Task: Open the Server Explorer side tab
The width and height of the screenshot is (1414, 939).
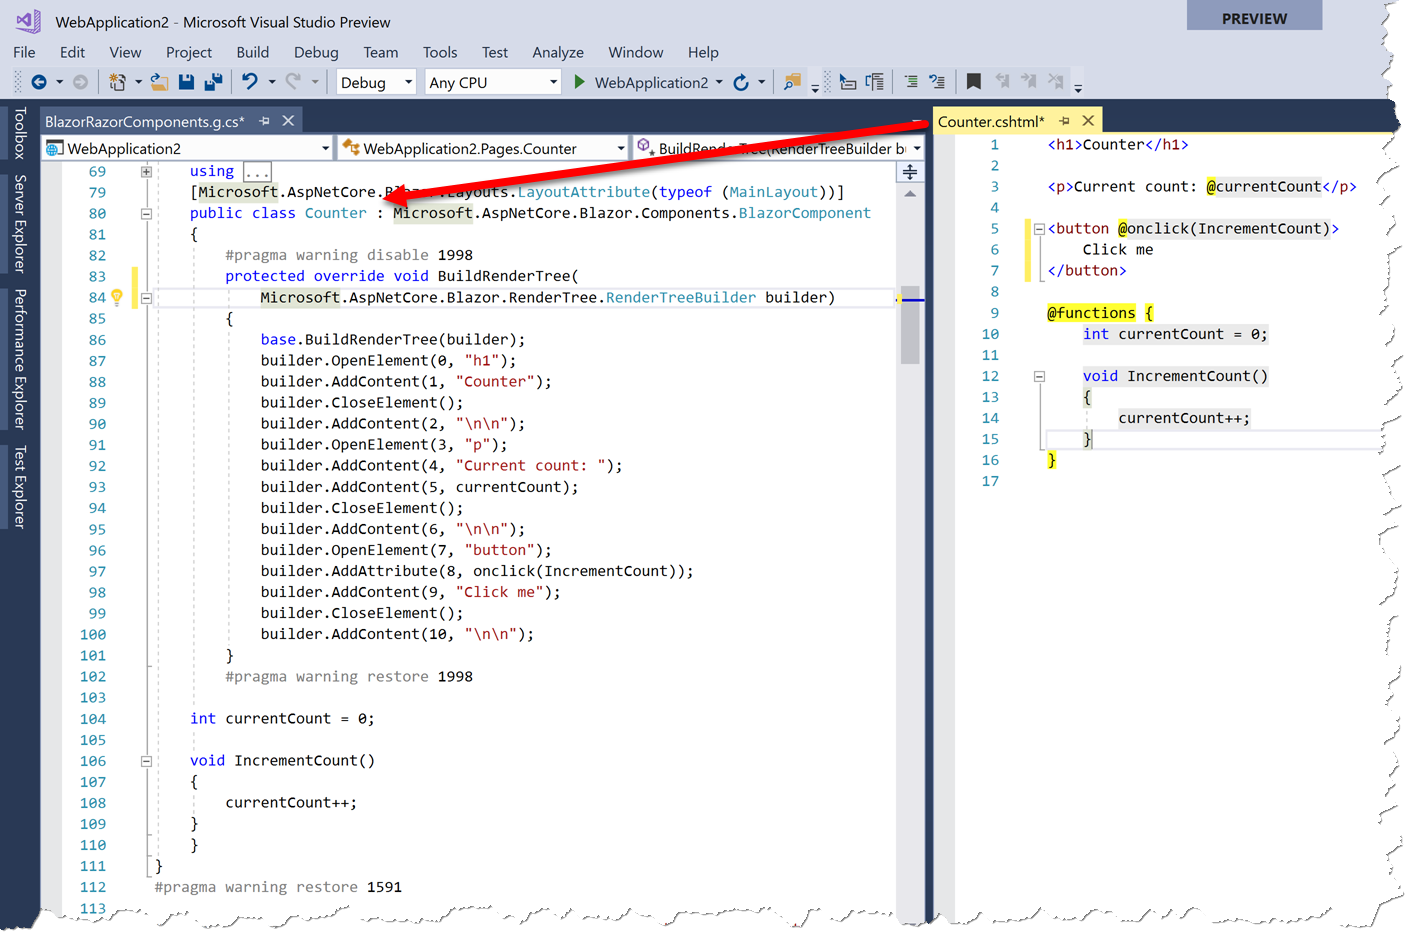Action: click(x=19, y=223)
